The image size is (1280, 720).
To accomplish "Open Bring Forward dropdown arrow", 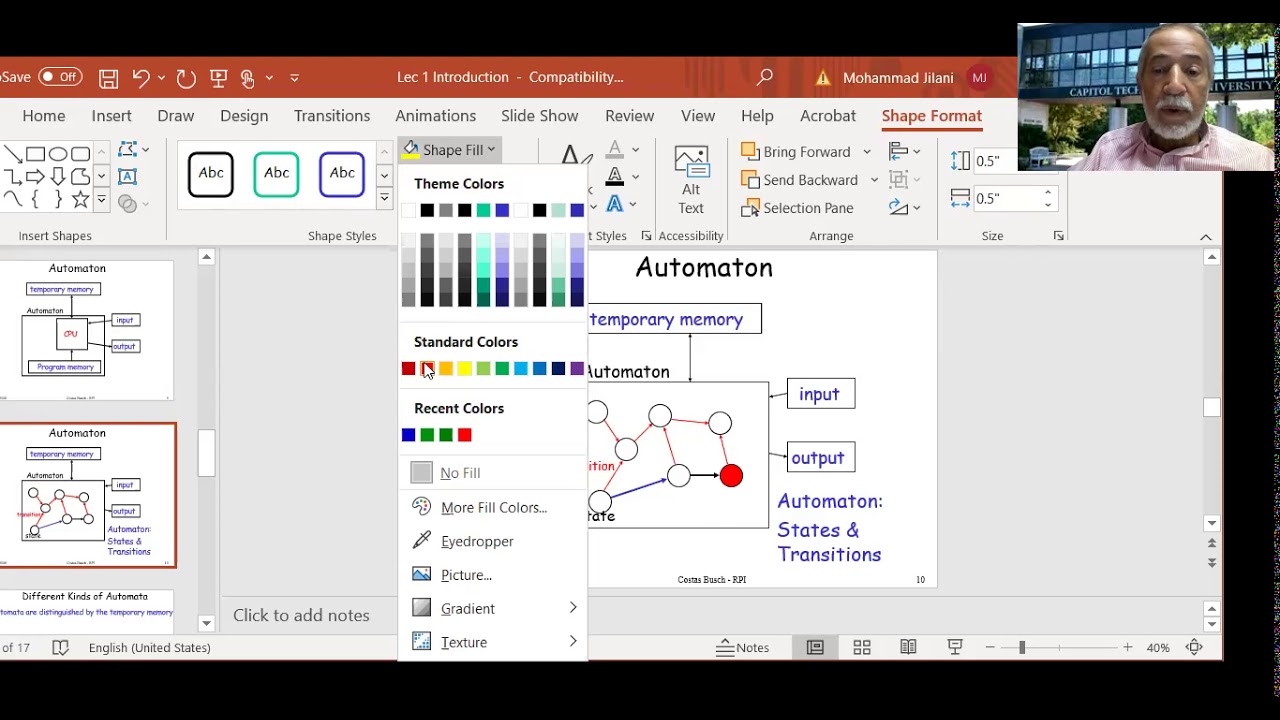I will tap(866, 152).
